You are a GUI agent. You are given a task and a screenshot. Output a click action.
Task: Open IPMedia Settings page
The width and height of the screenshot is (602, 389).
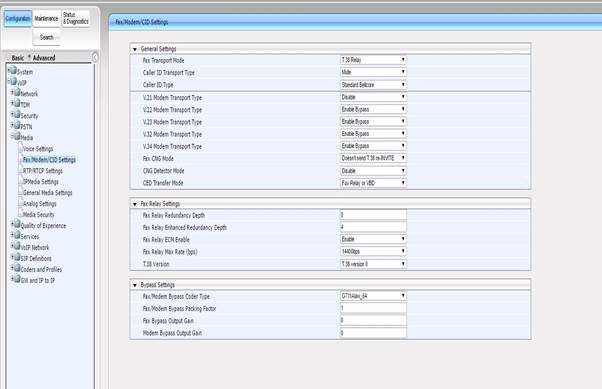(41, 182)
